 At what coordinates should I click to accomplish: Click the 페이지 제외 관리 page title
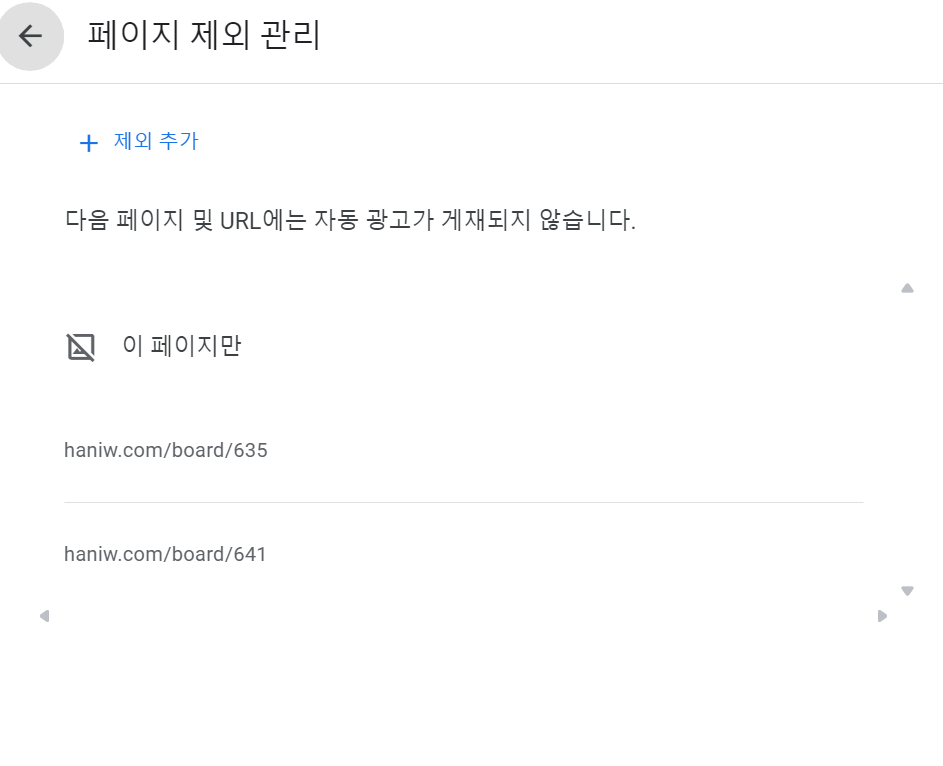[x=204, y=35]
